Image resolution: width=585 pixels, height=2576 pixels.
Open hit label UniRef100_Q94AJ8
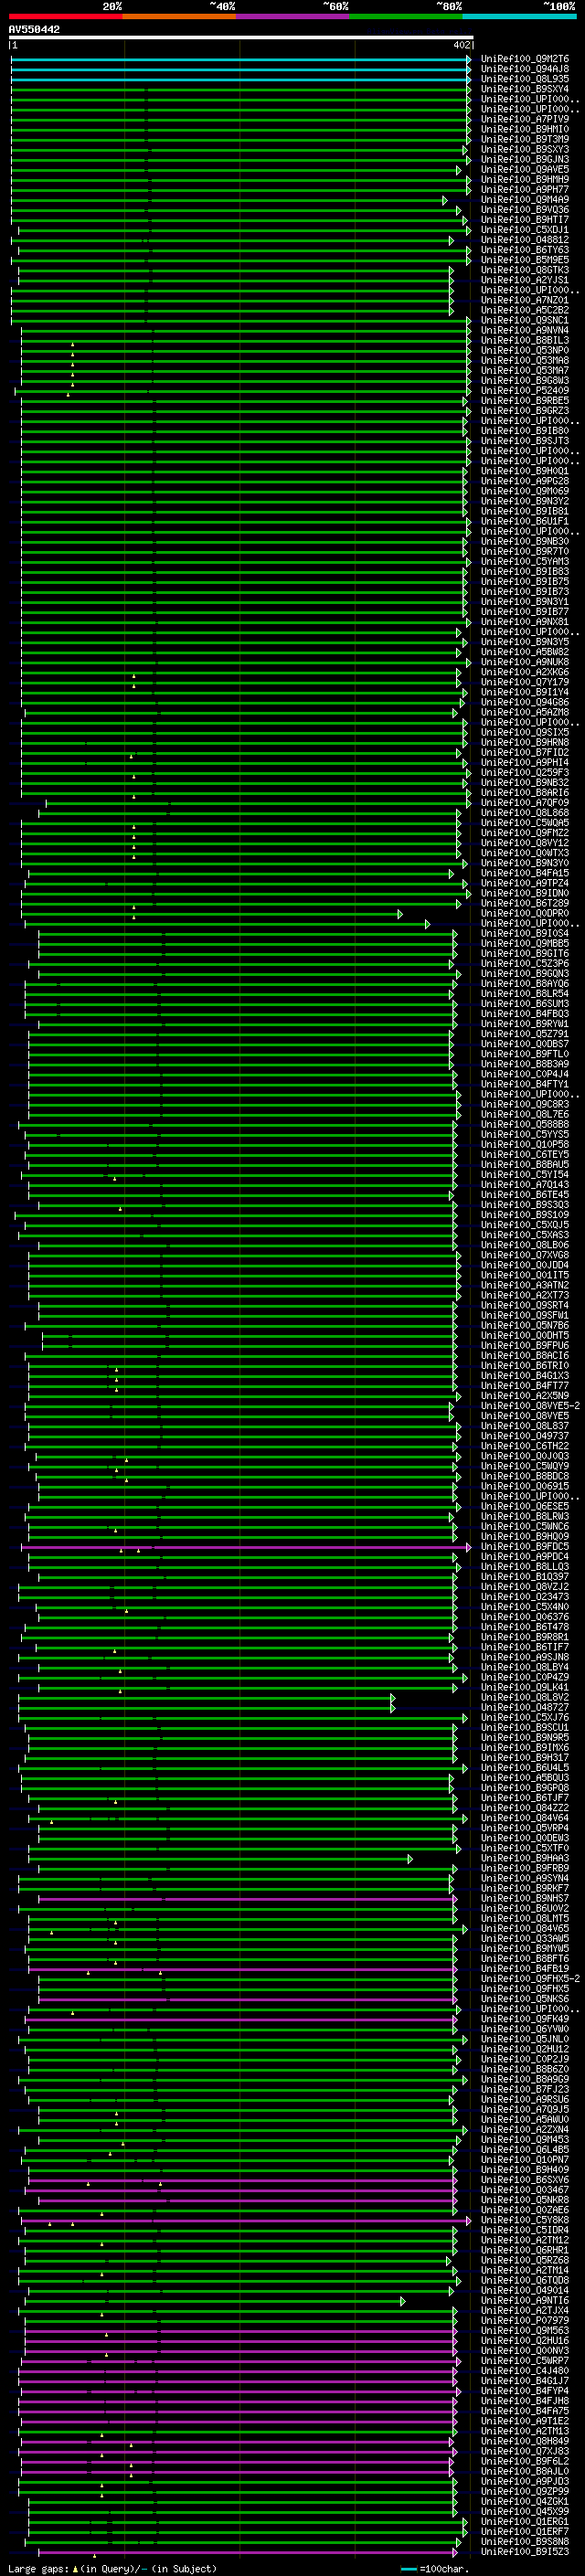tap(525, 69)
